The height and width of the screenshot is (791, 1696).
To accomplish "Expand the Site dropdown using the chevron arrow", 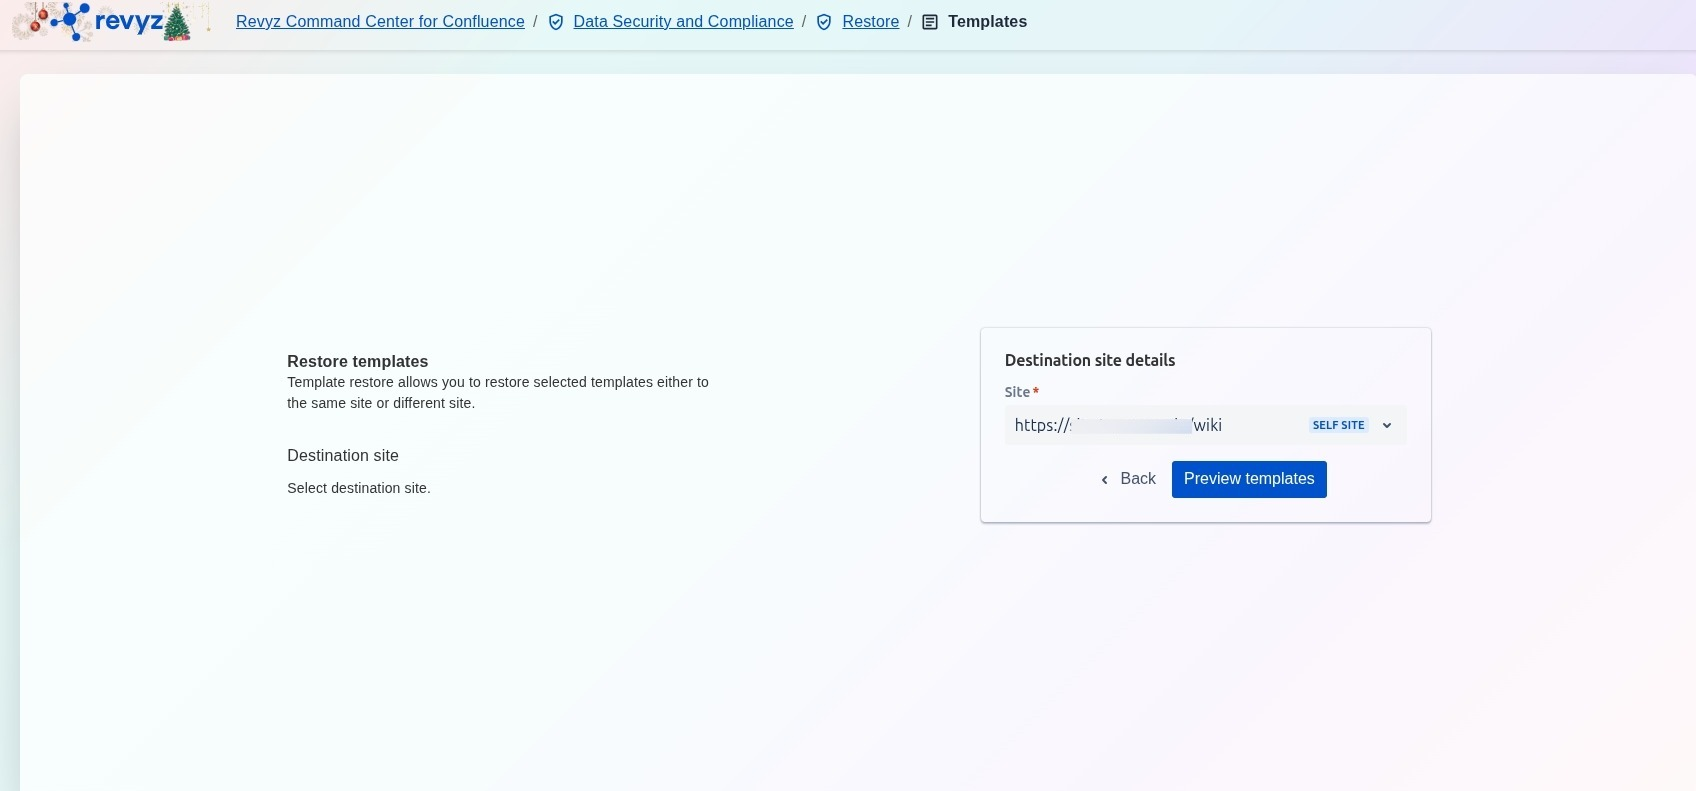I will point(1387,425).
